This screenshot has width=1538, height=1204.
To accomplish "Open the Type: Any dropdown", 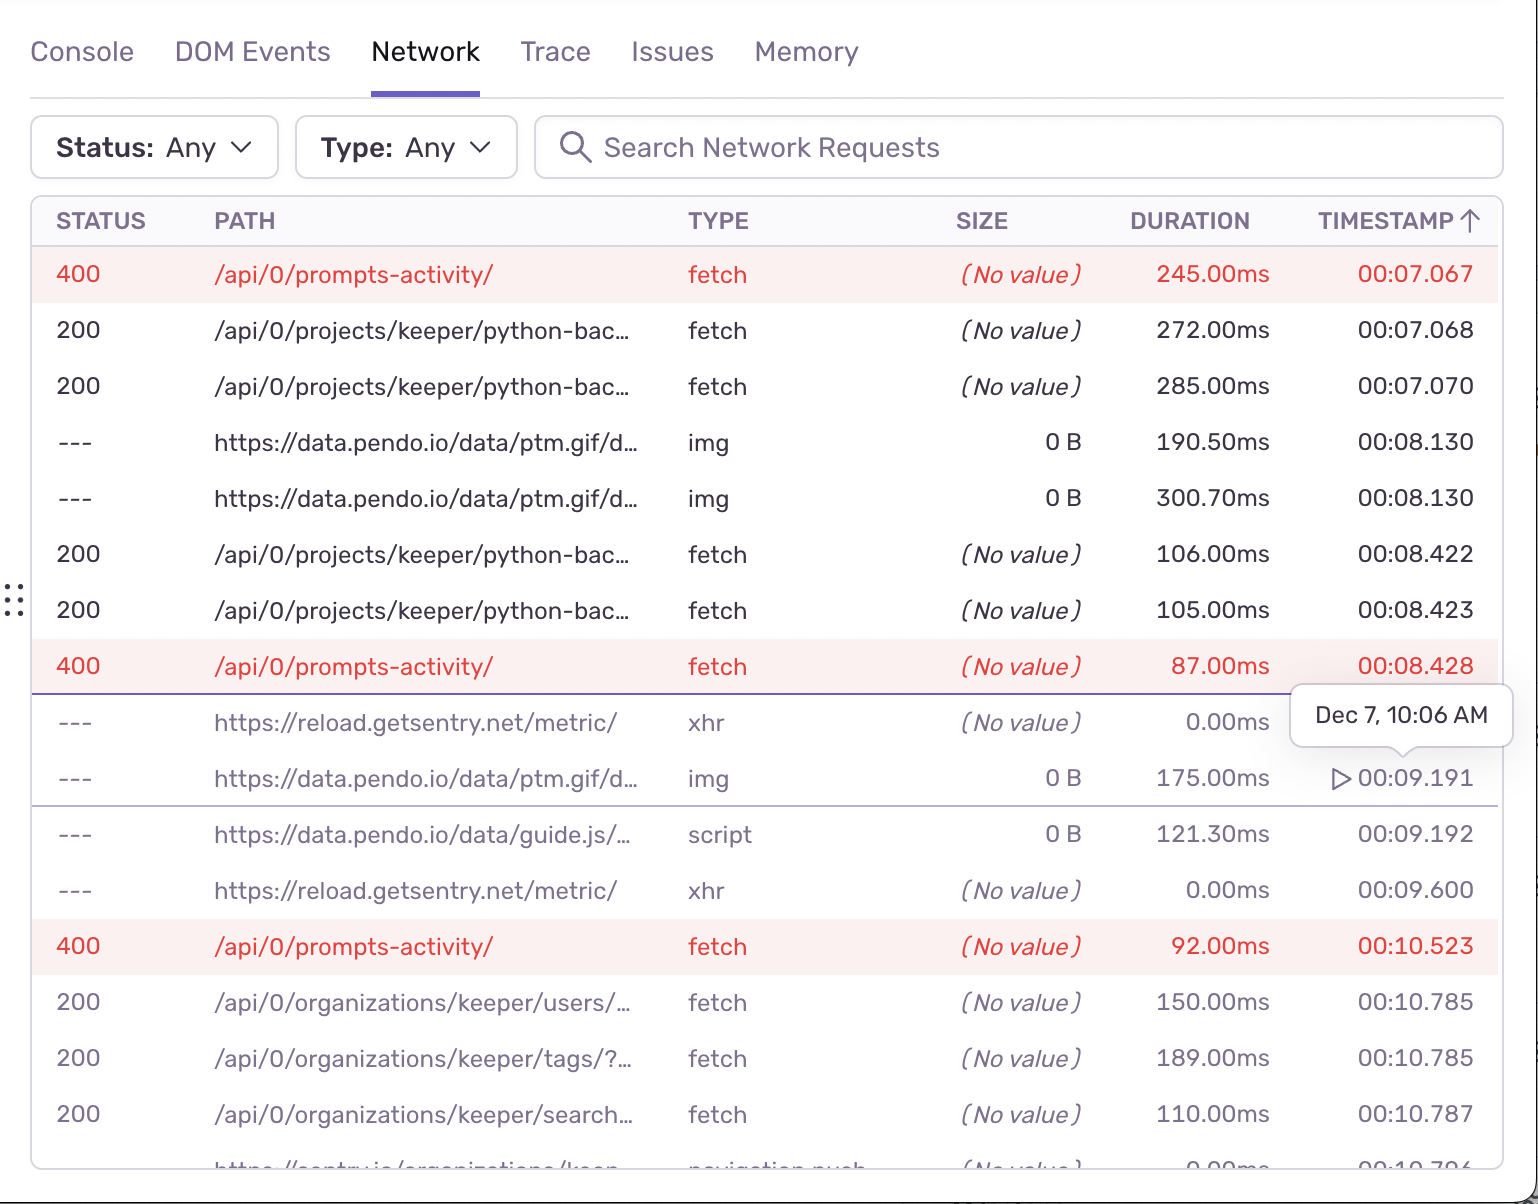I will [x=406, y=147].
